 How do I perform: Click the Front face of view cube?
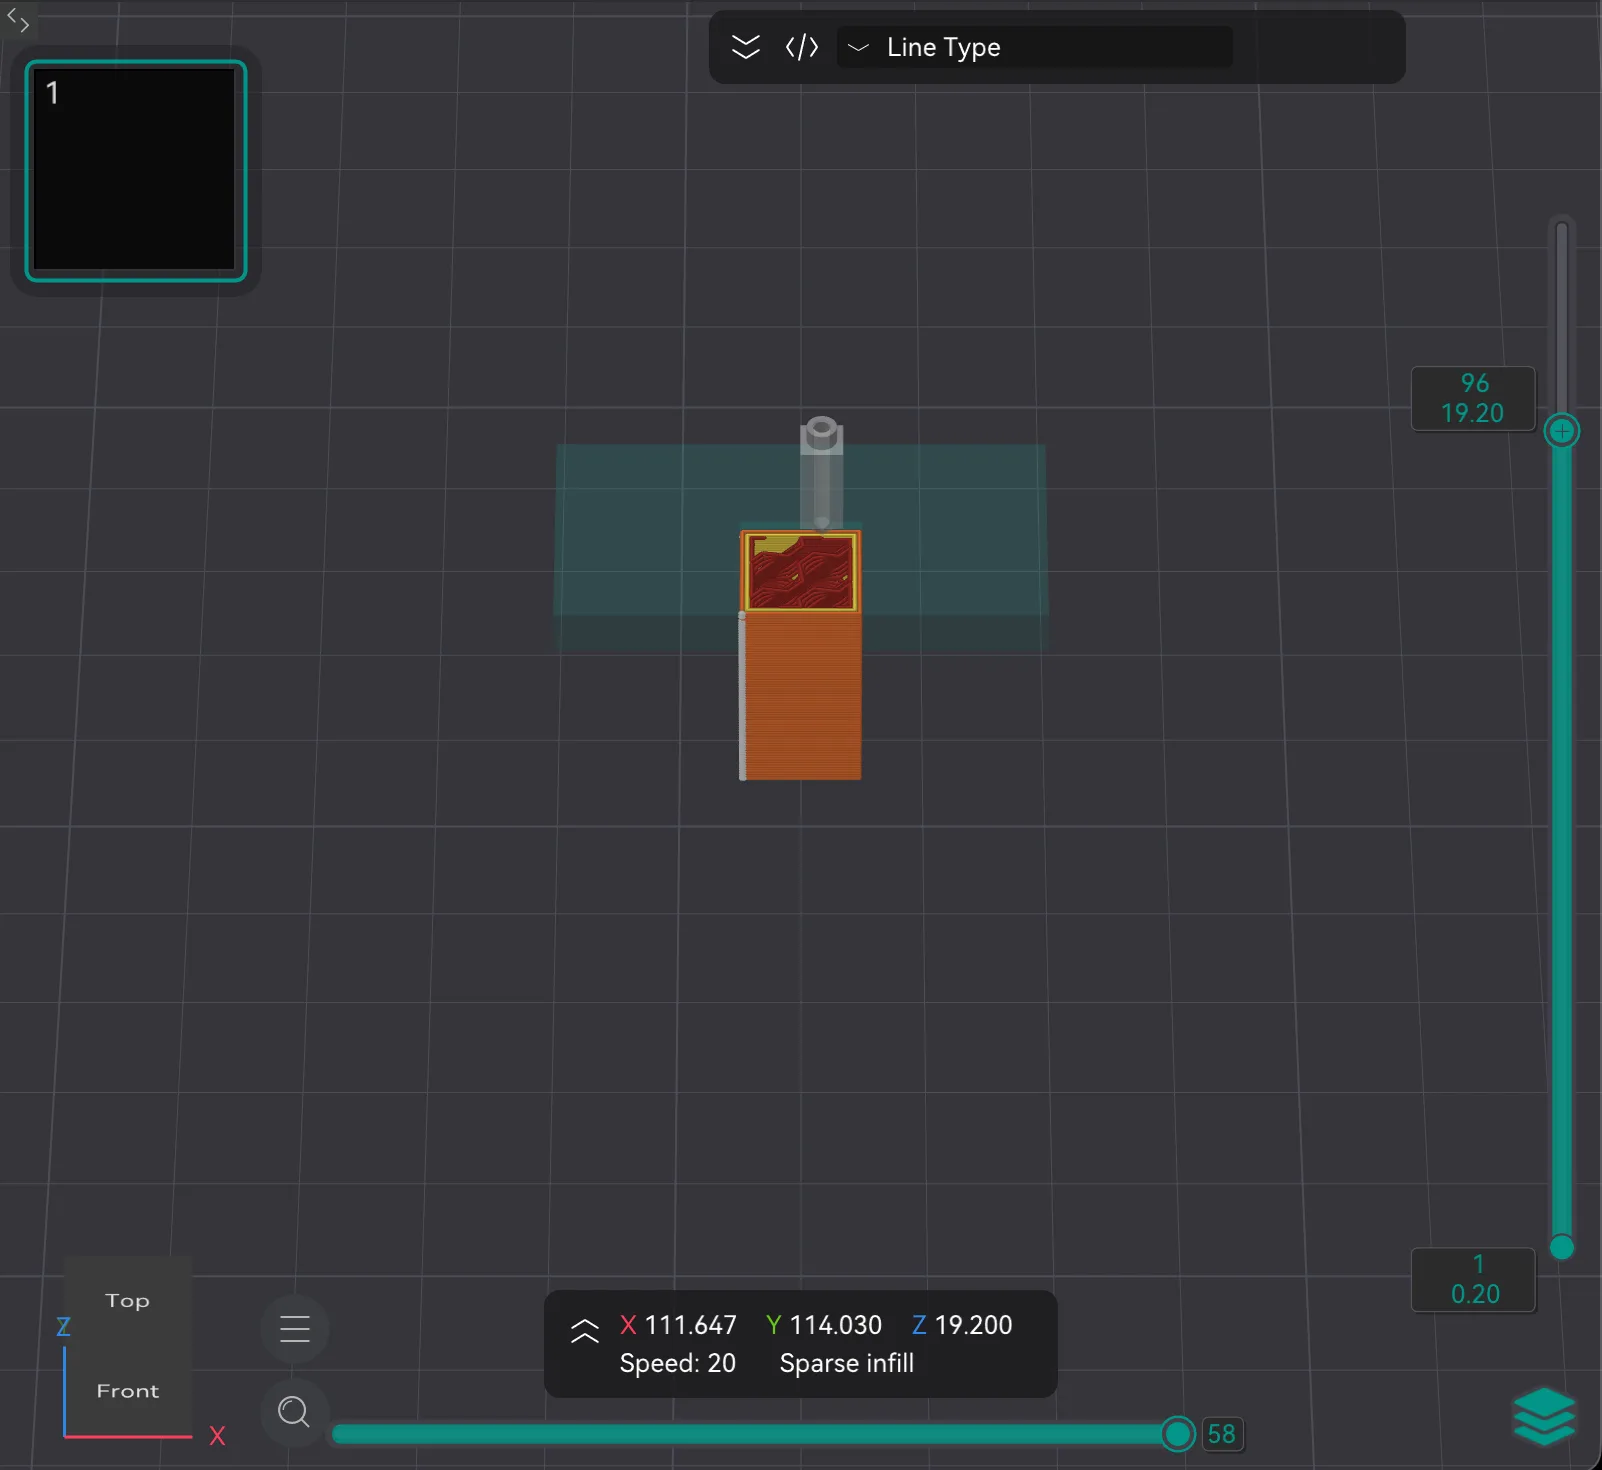[x=127, y=1390]
